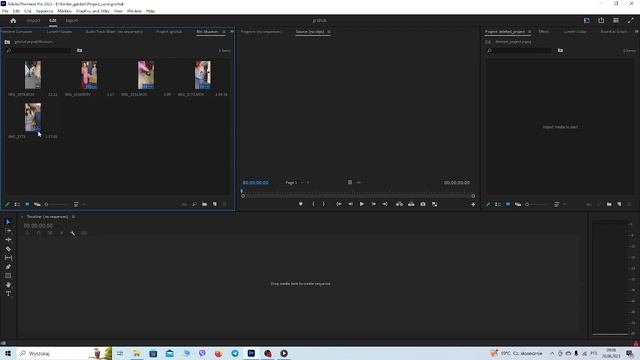Select the Ripple Edit tool

click(8, 240)
